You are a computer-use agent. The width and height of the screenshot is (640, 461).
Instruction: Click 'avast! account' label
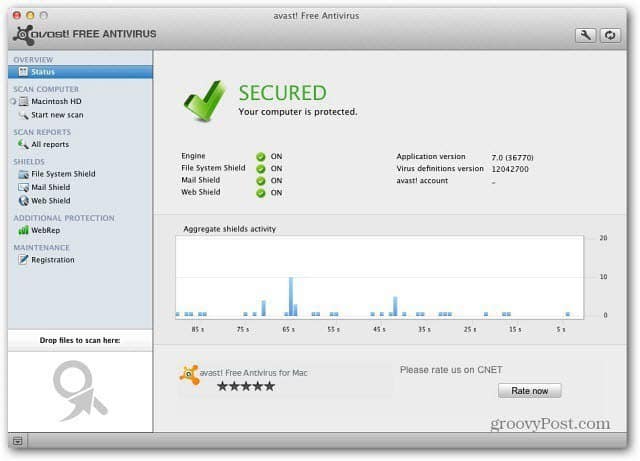[x=422, y=180]
